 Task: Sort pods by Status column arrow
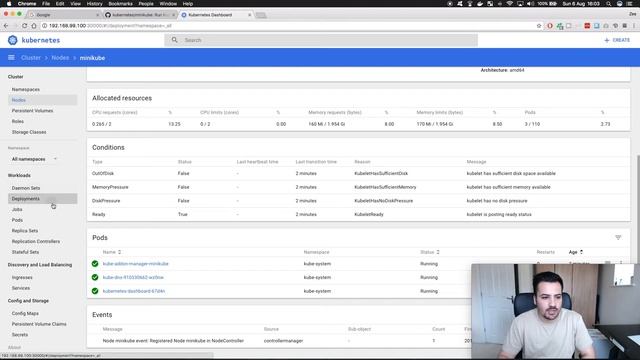pos(438,252)
